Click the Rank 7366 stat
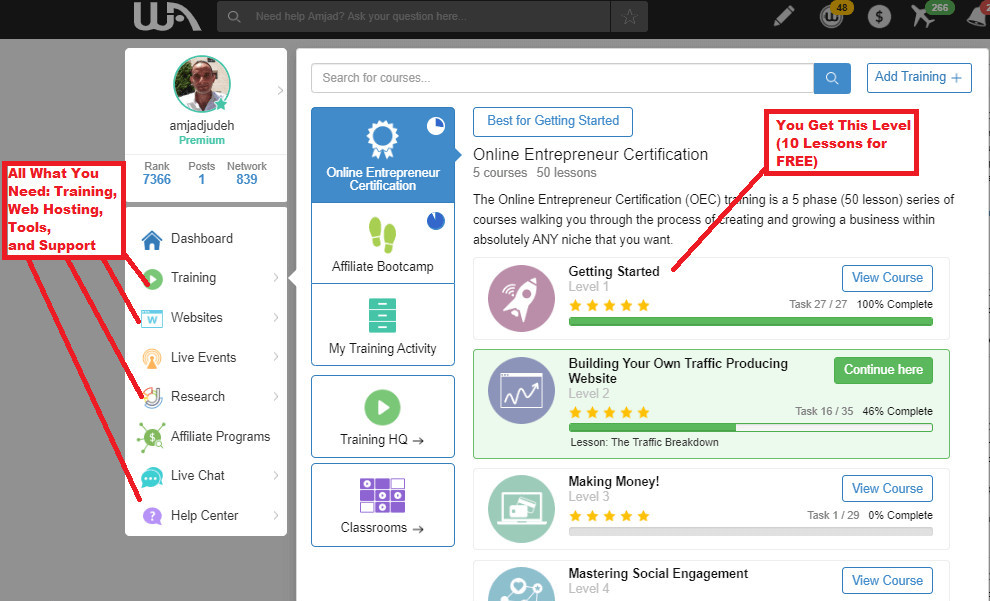 (x=157, y=173)
